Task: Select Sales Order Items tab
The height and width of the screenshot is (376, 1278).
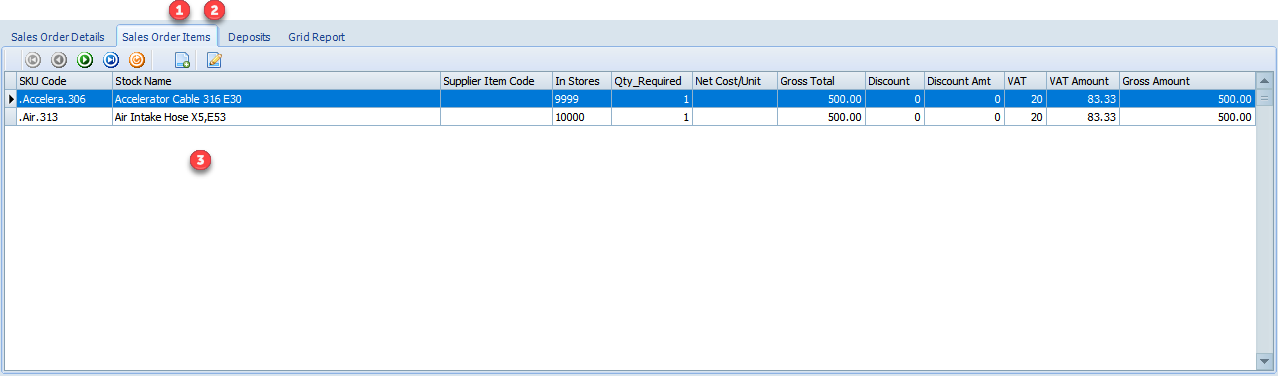Action: [166, 37]
